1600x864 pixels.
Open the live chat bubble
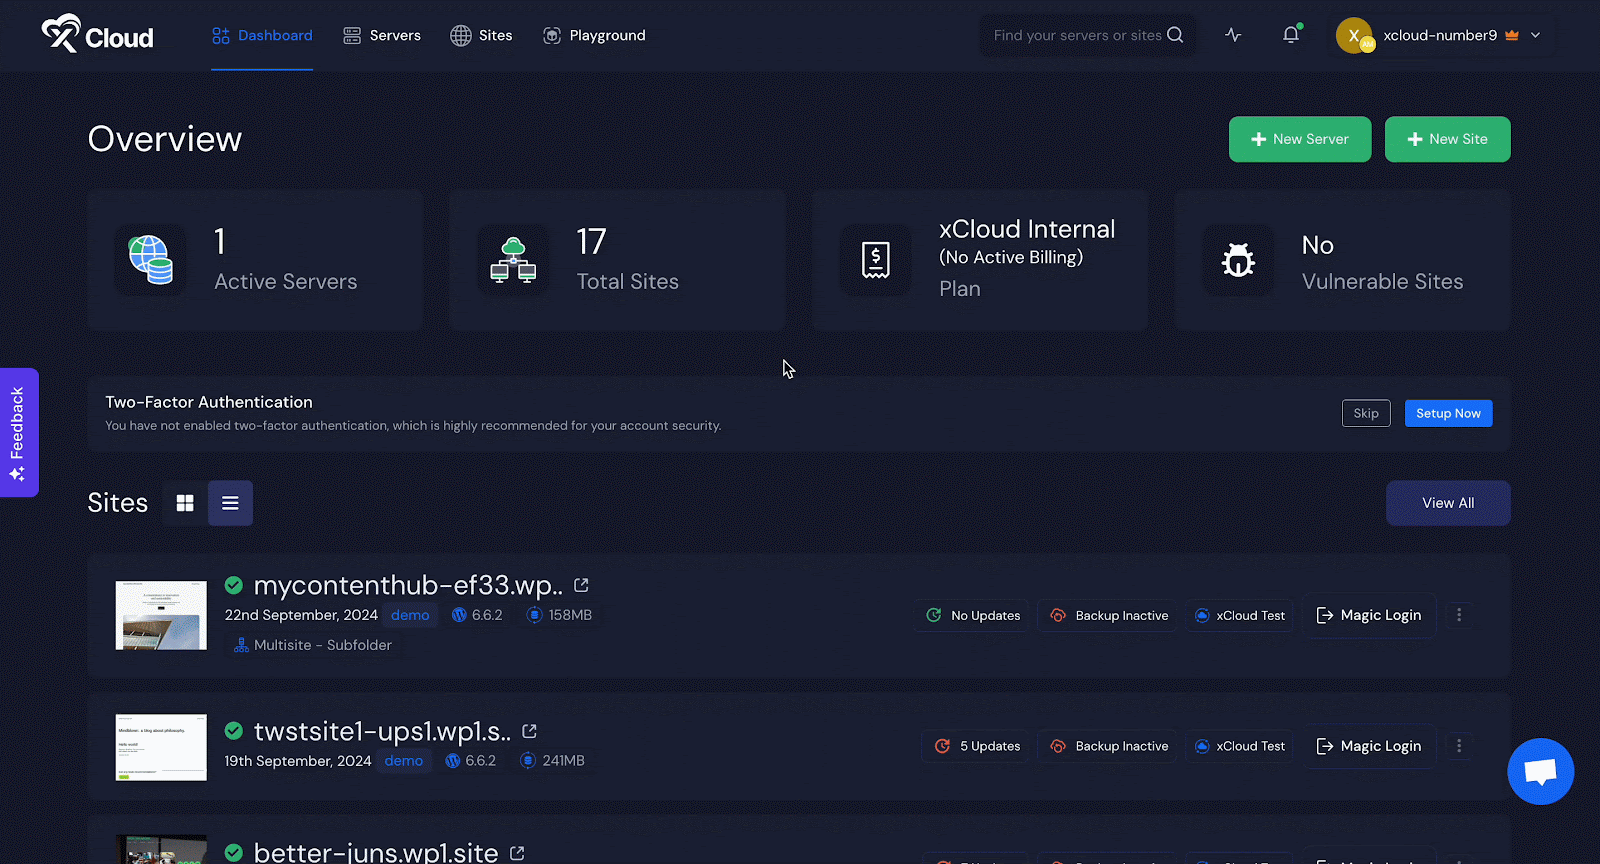click(x=1540, y=771)
